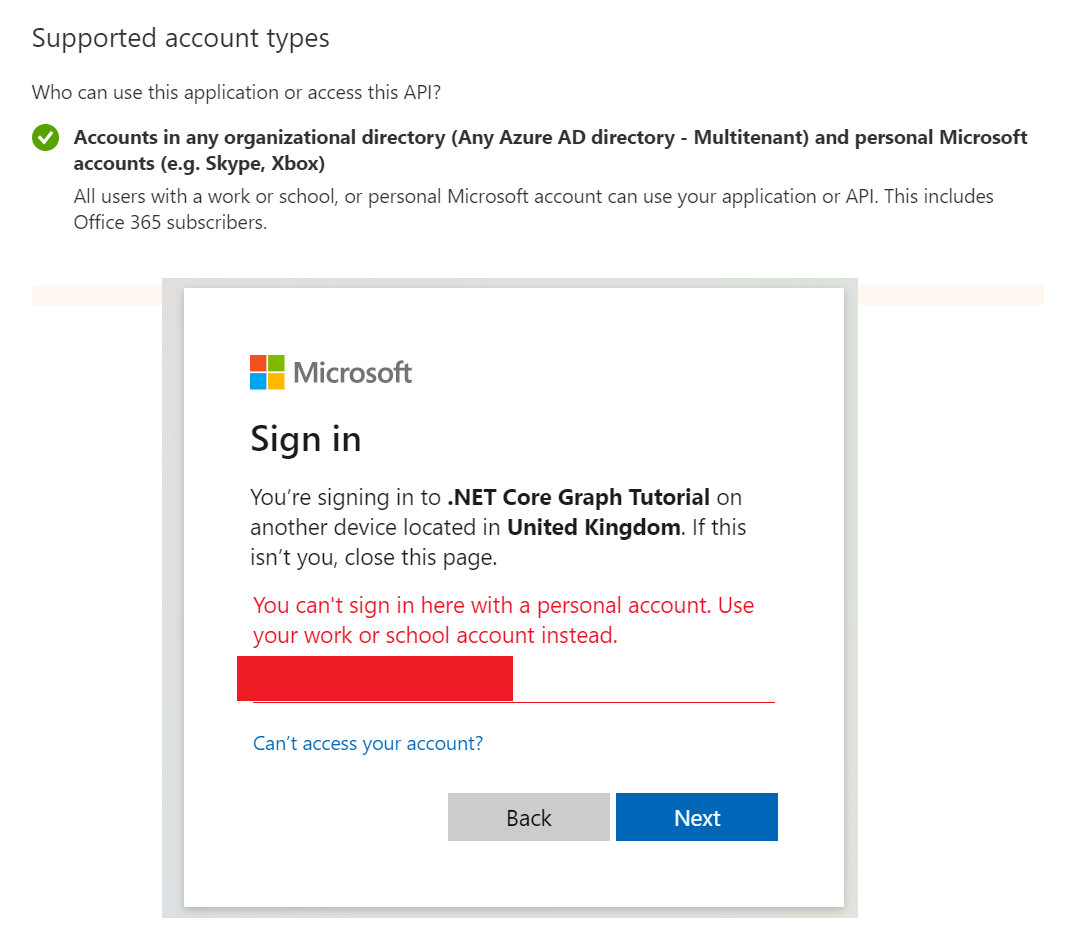Click the red personal account error message
The width and height of the screenshot is (1088, 942).
pyautogui.click(x=503, y=620)
